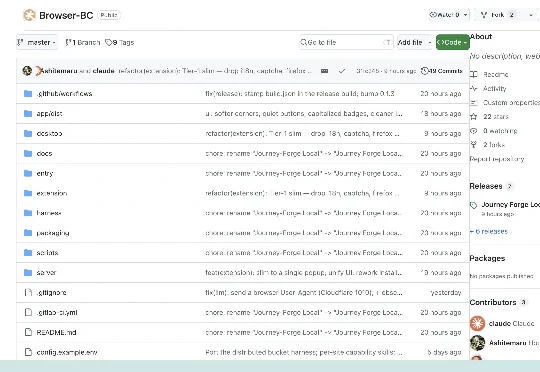Image resolution: width=540 pixels, height=372 pixels.
Task: Open the server folder icon
Action: tap(28, 273)
